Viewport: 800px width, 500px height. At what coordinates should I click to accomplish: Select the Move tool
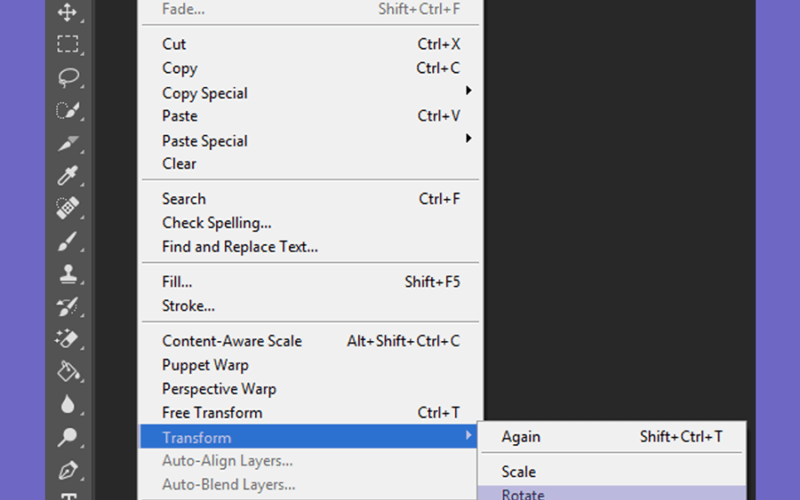point(68,12)
